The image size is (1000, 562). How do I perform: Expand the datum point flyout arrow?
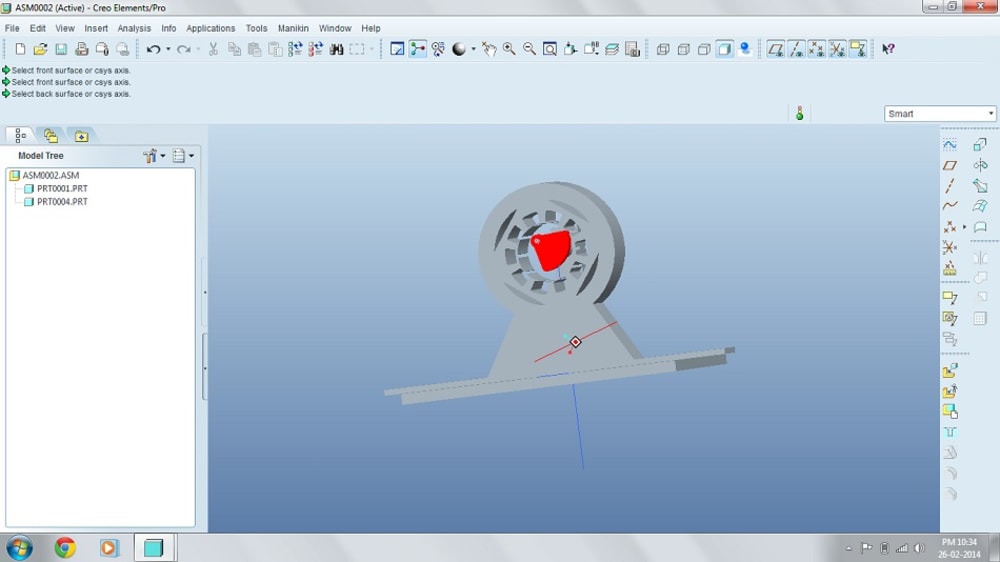click(964, 226)
